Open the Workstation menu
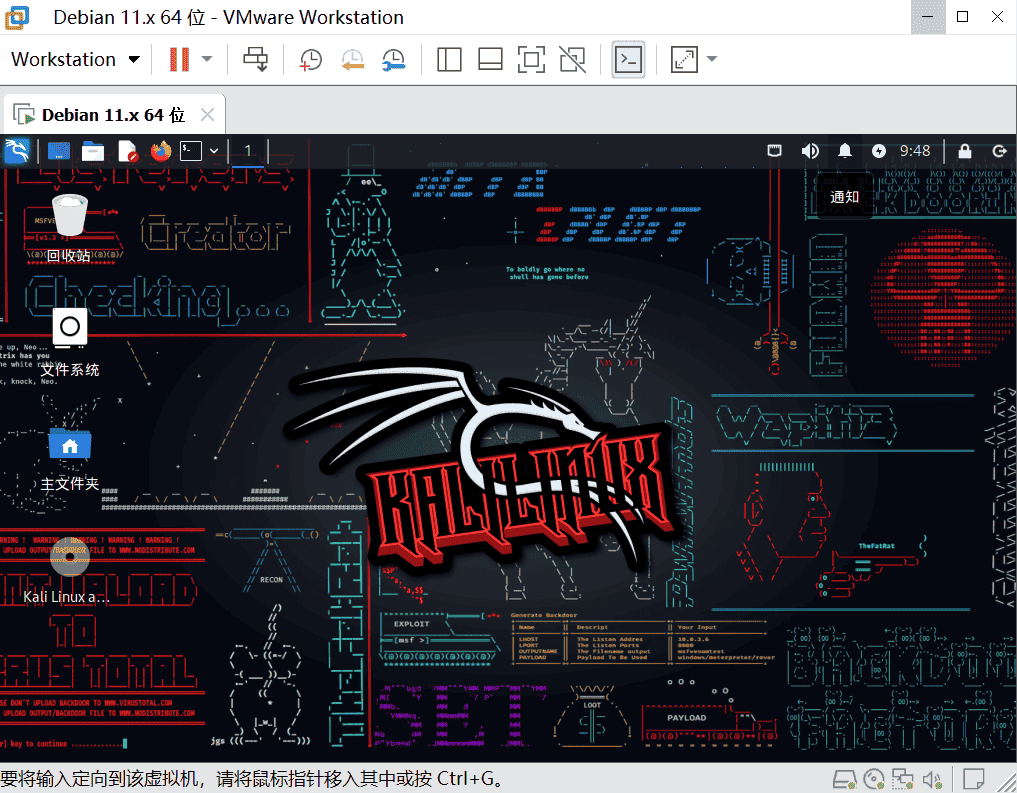1017x793 pixels. point(75,59)
